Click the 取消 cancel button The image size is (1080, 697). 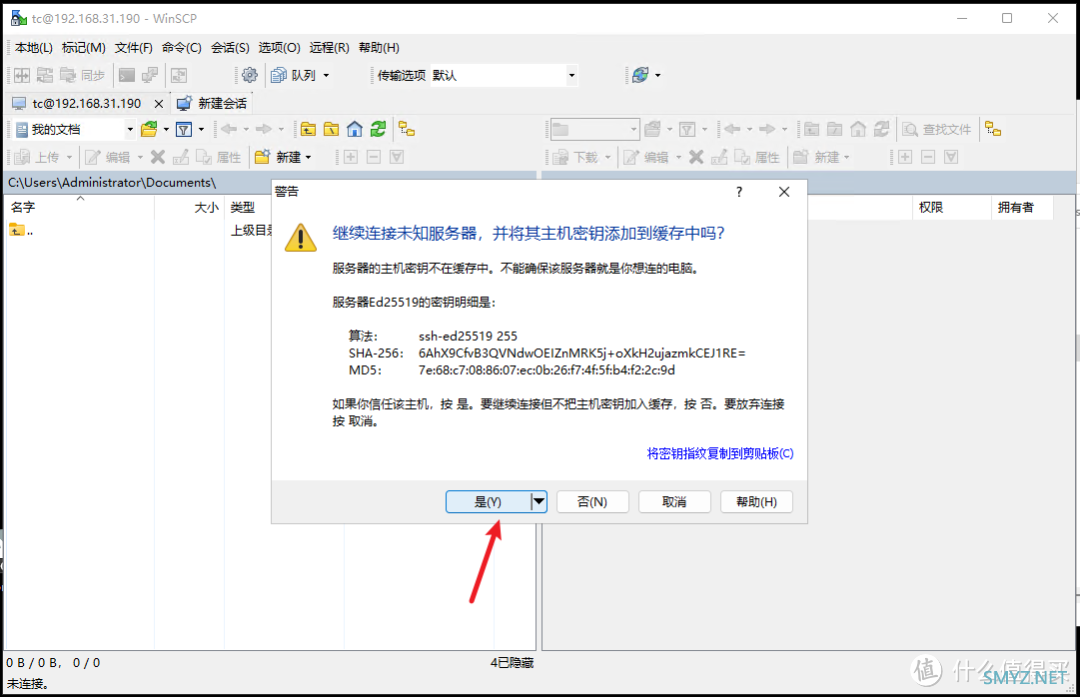674,501
